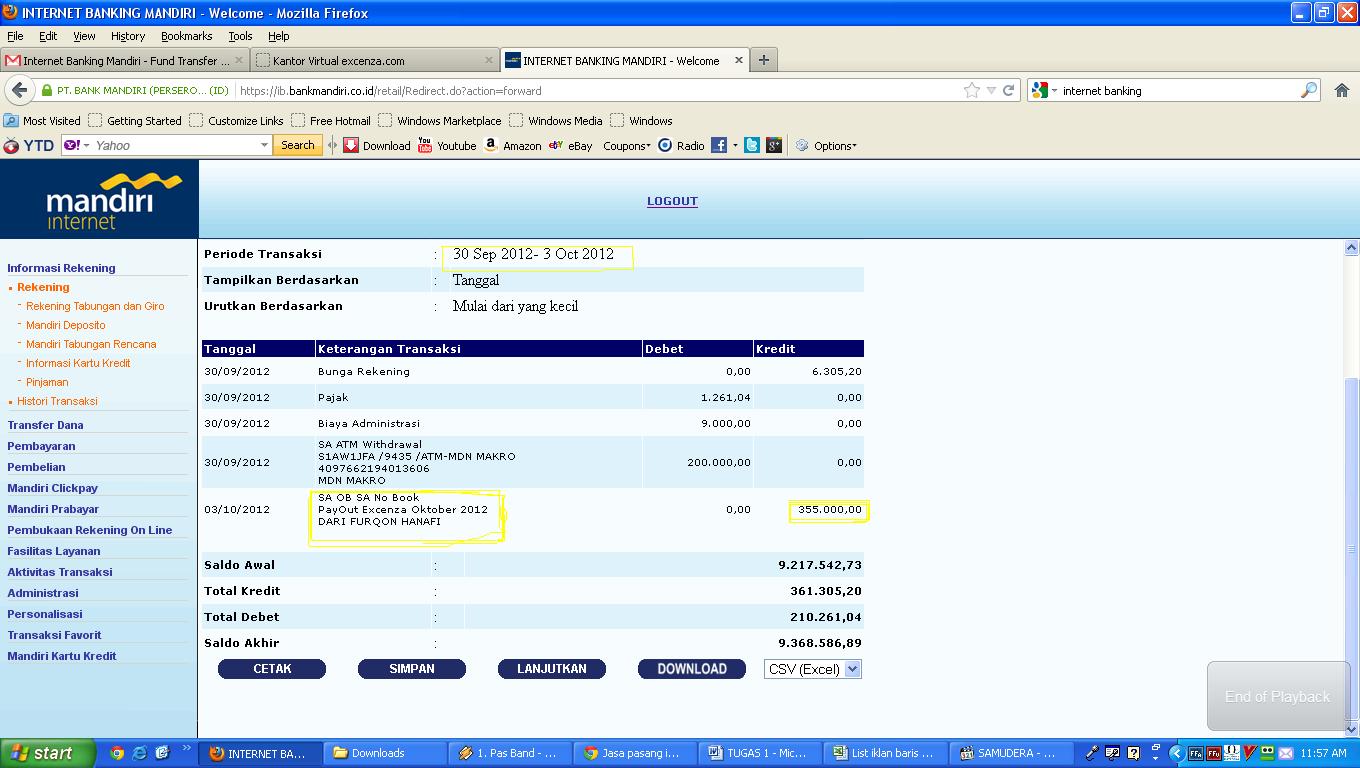Click the Download toolbar button icon
1360x768 pixels.
click(351, 145)
